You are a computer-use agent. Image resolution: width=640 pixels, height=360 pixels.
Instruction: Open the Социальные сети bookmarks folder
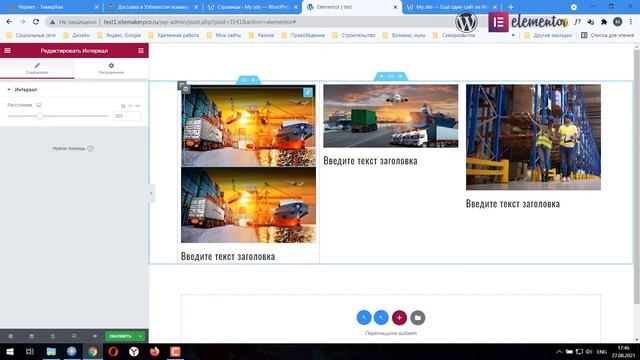tap(31, 36)
